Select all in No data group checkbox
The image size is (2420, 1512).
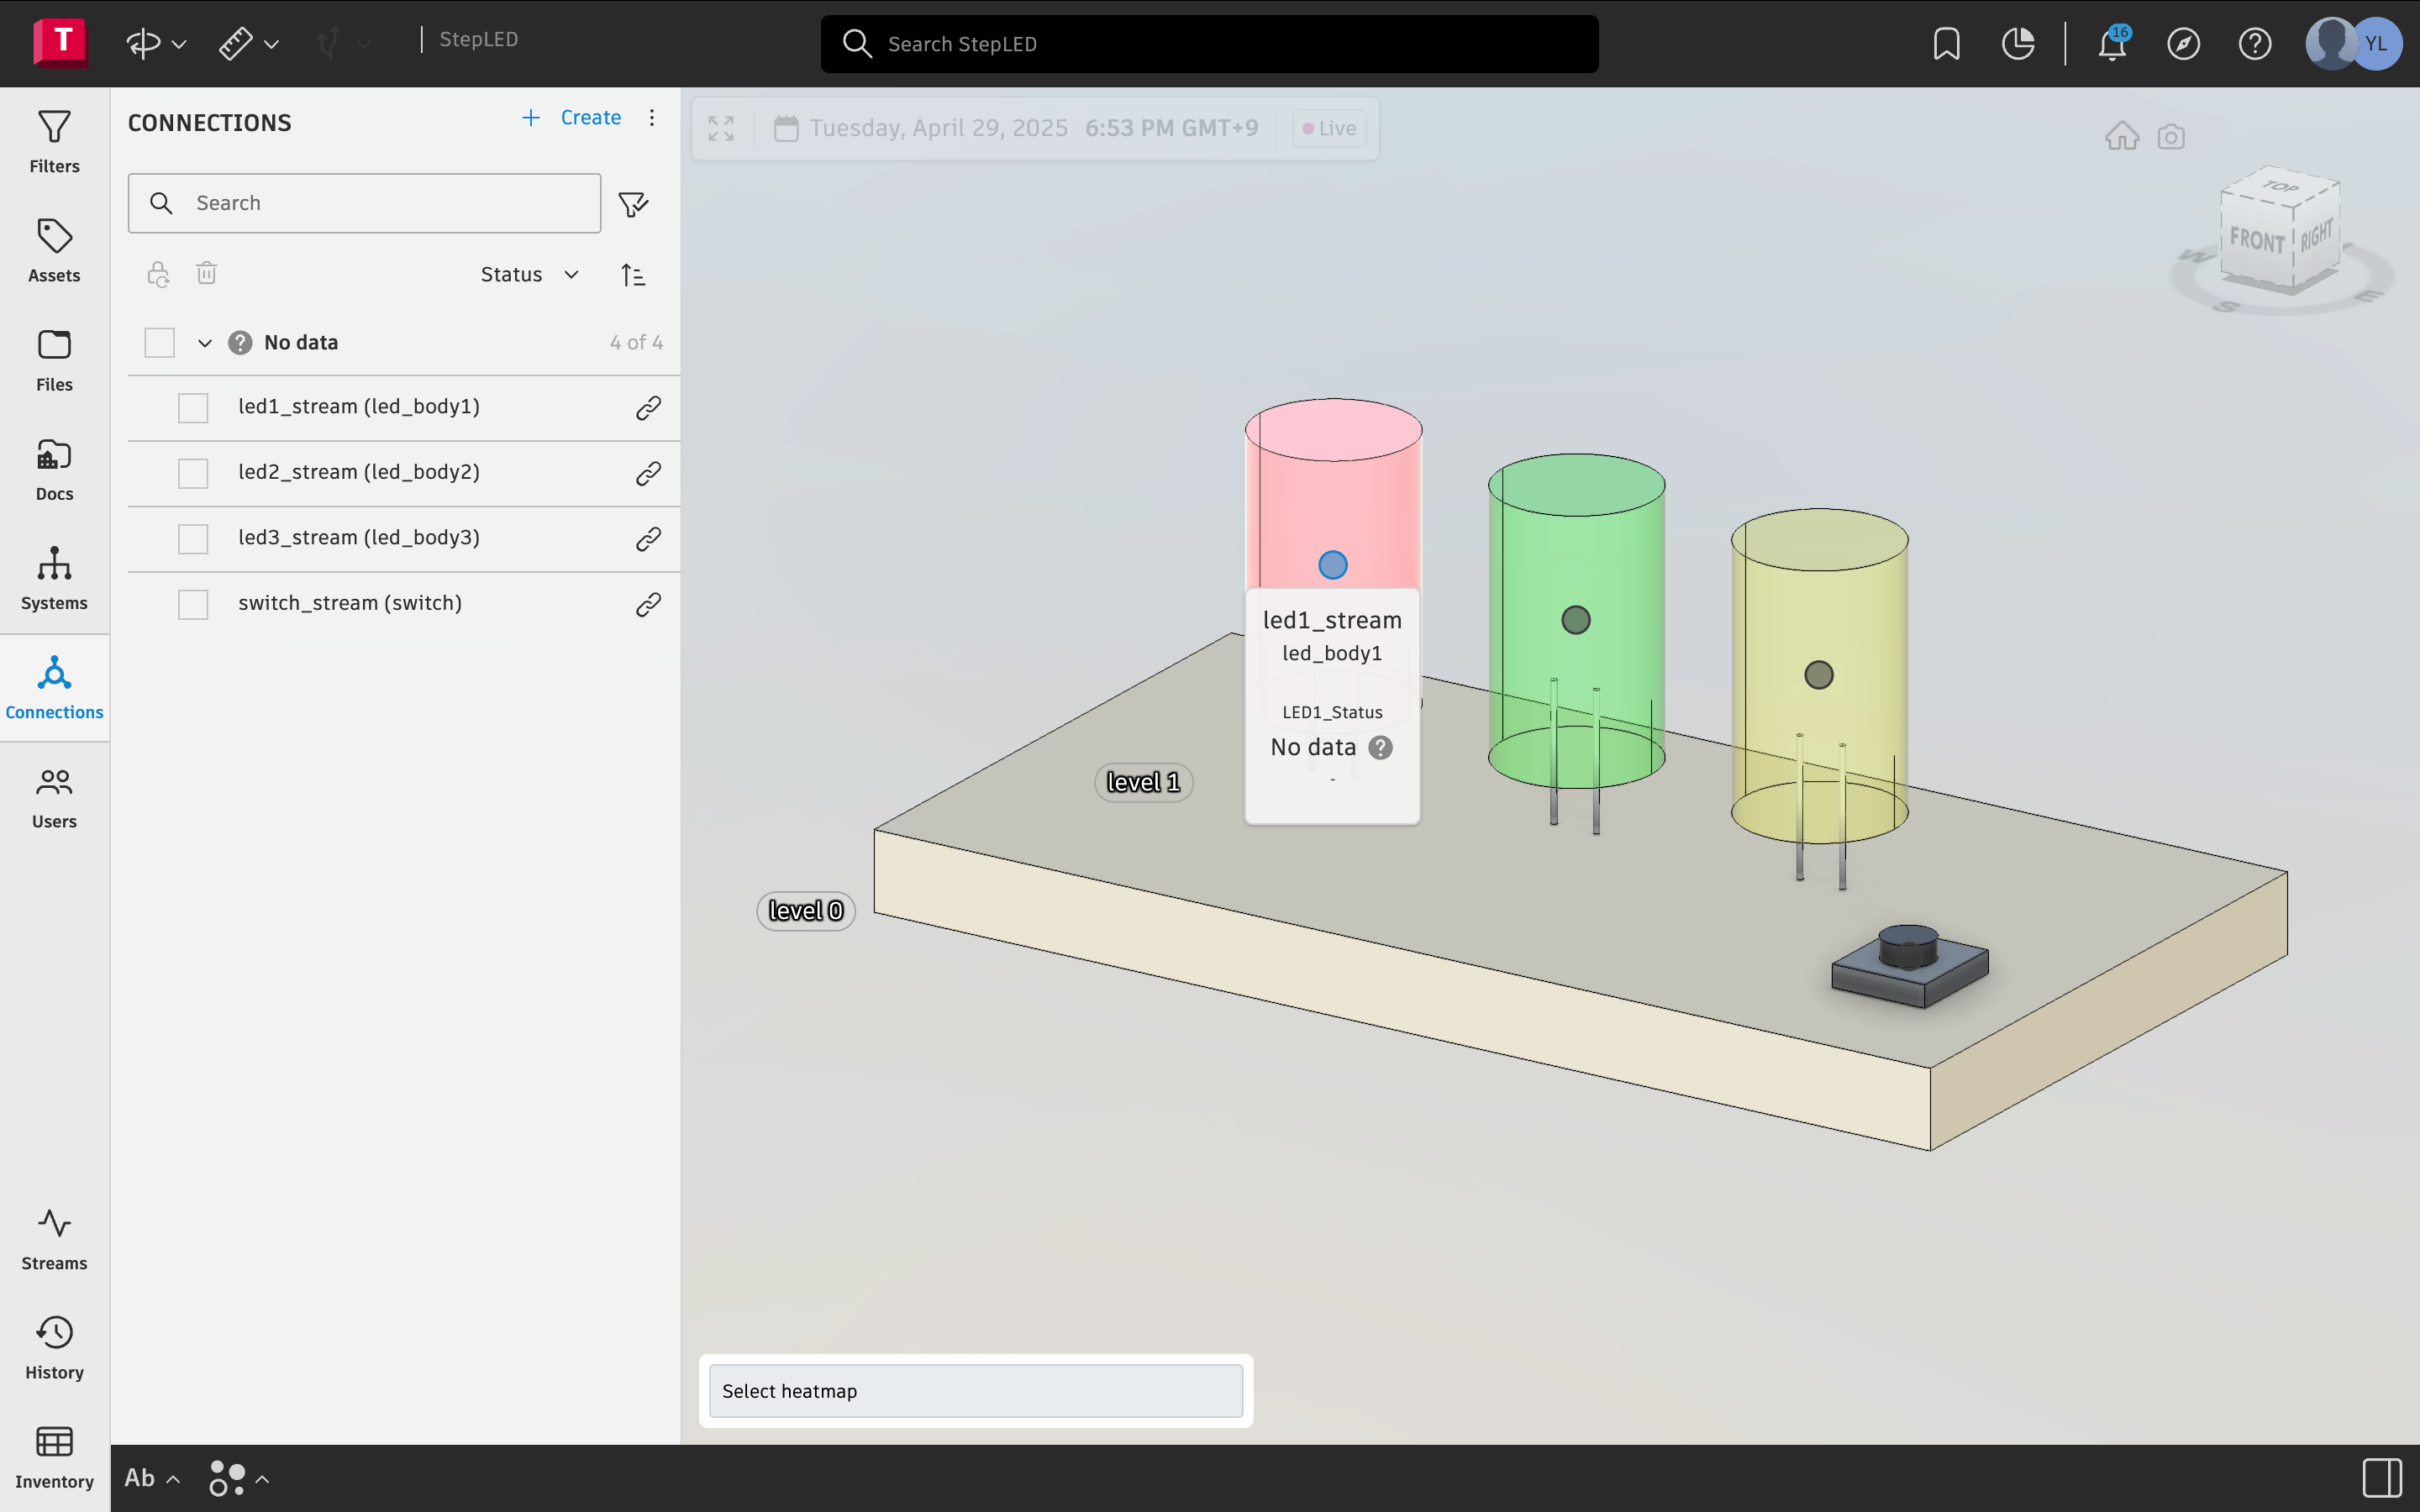[159, 343]
